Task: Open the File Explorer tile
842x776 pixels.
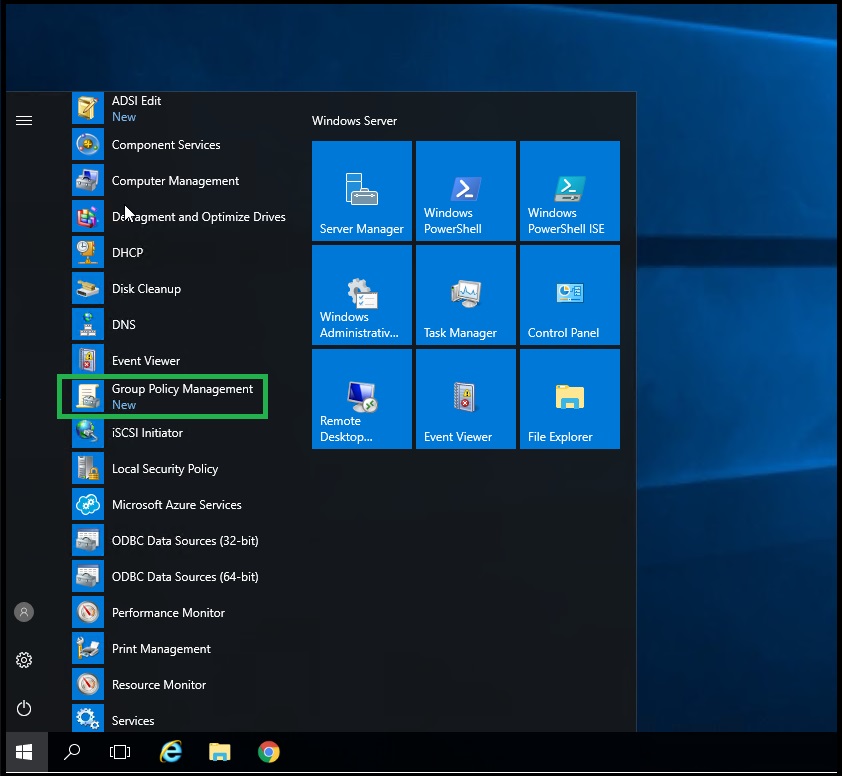Action: [x=570, y=399]
